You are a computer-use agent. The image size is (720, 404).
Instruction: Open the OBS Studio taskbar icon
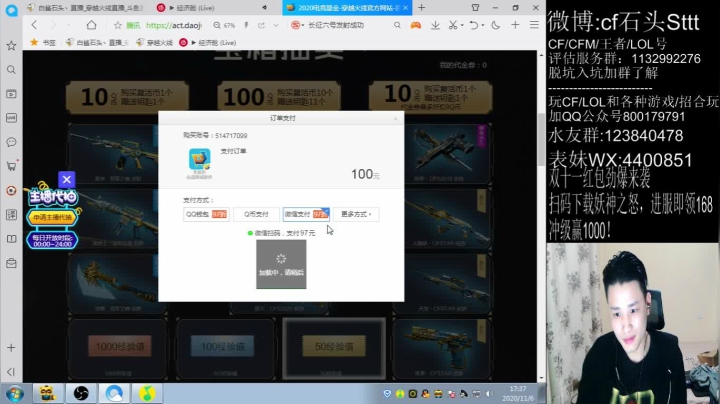coord(81,393)
